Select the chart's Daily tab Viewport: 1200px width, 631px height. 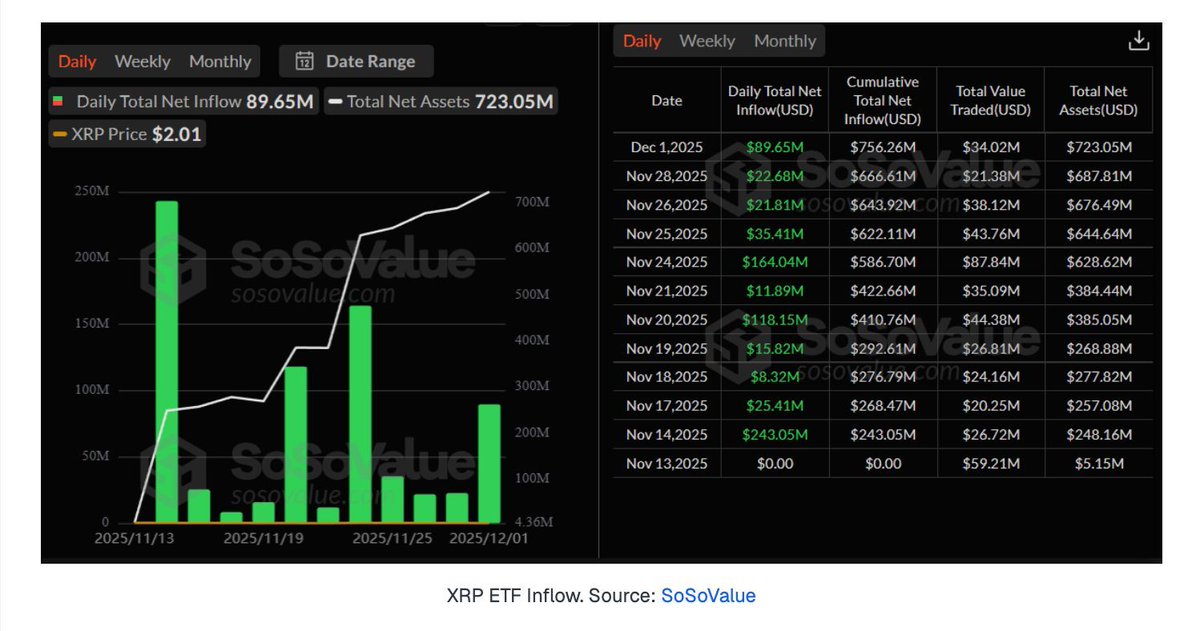77,61
